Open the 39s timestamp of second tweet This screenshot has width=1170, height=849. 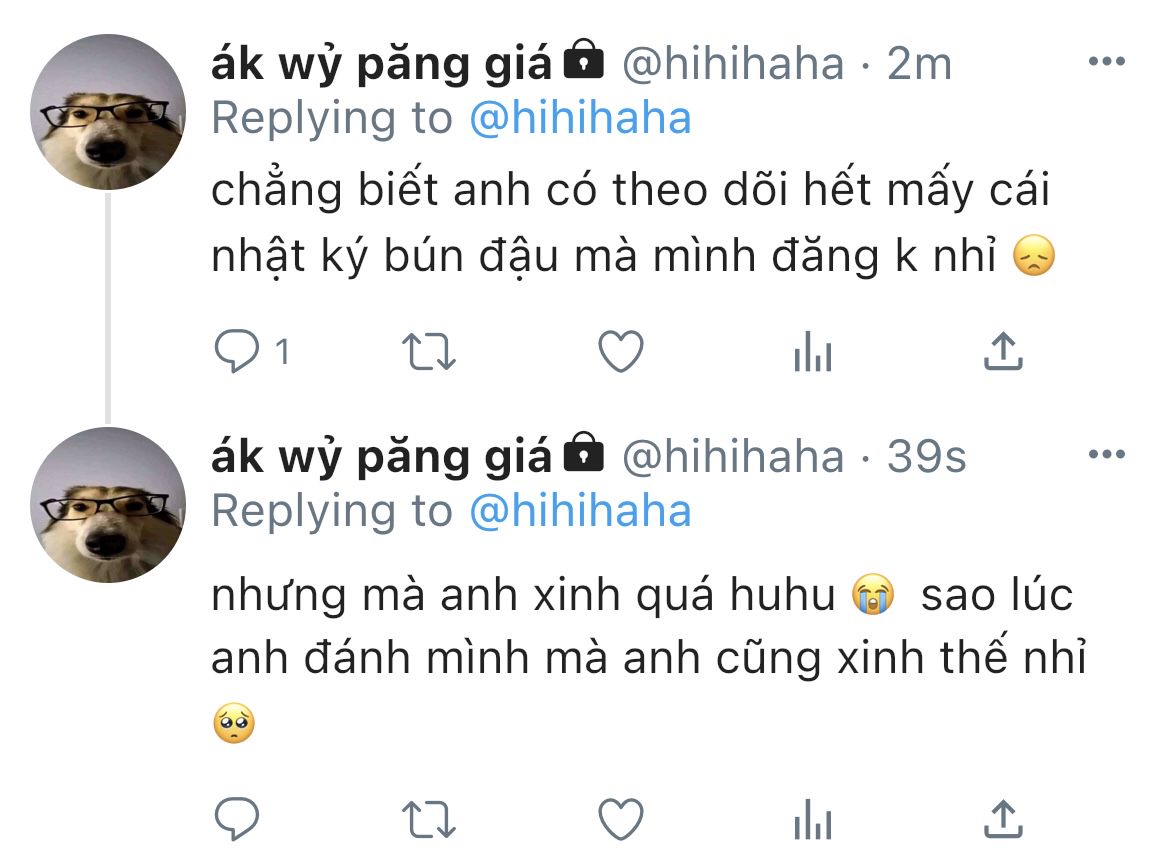click(926, 457)
